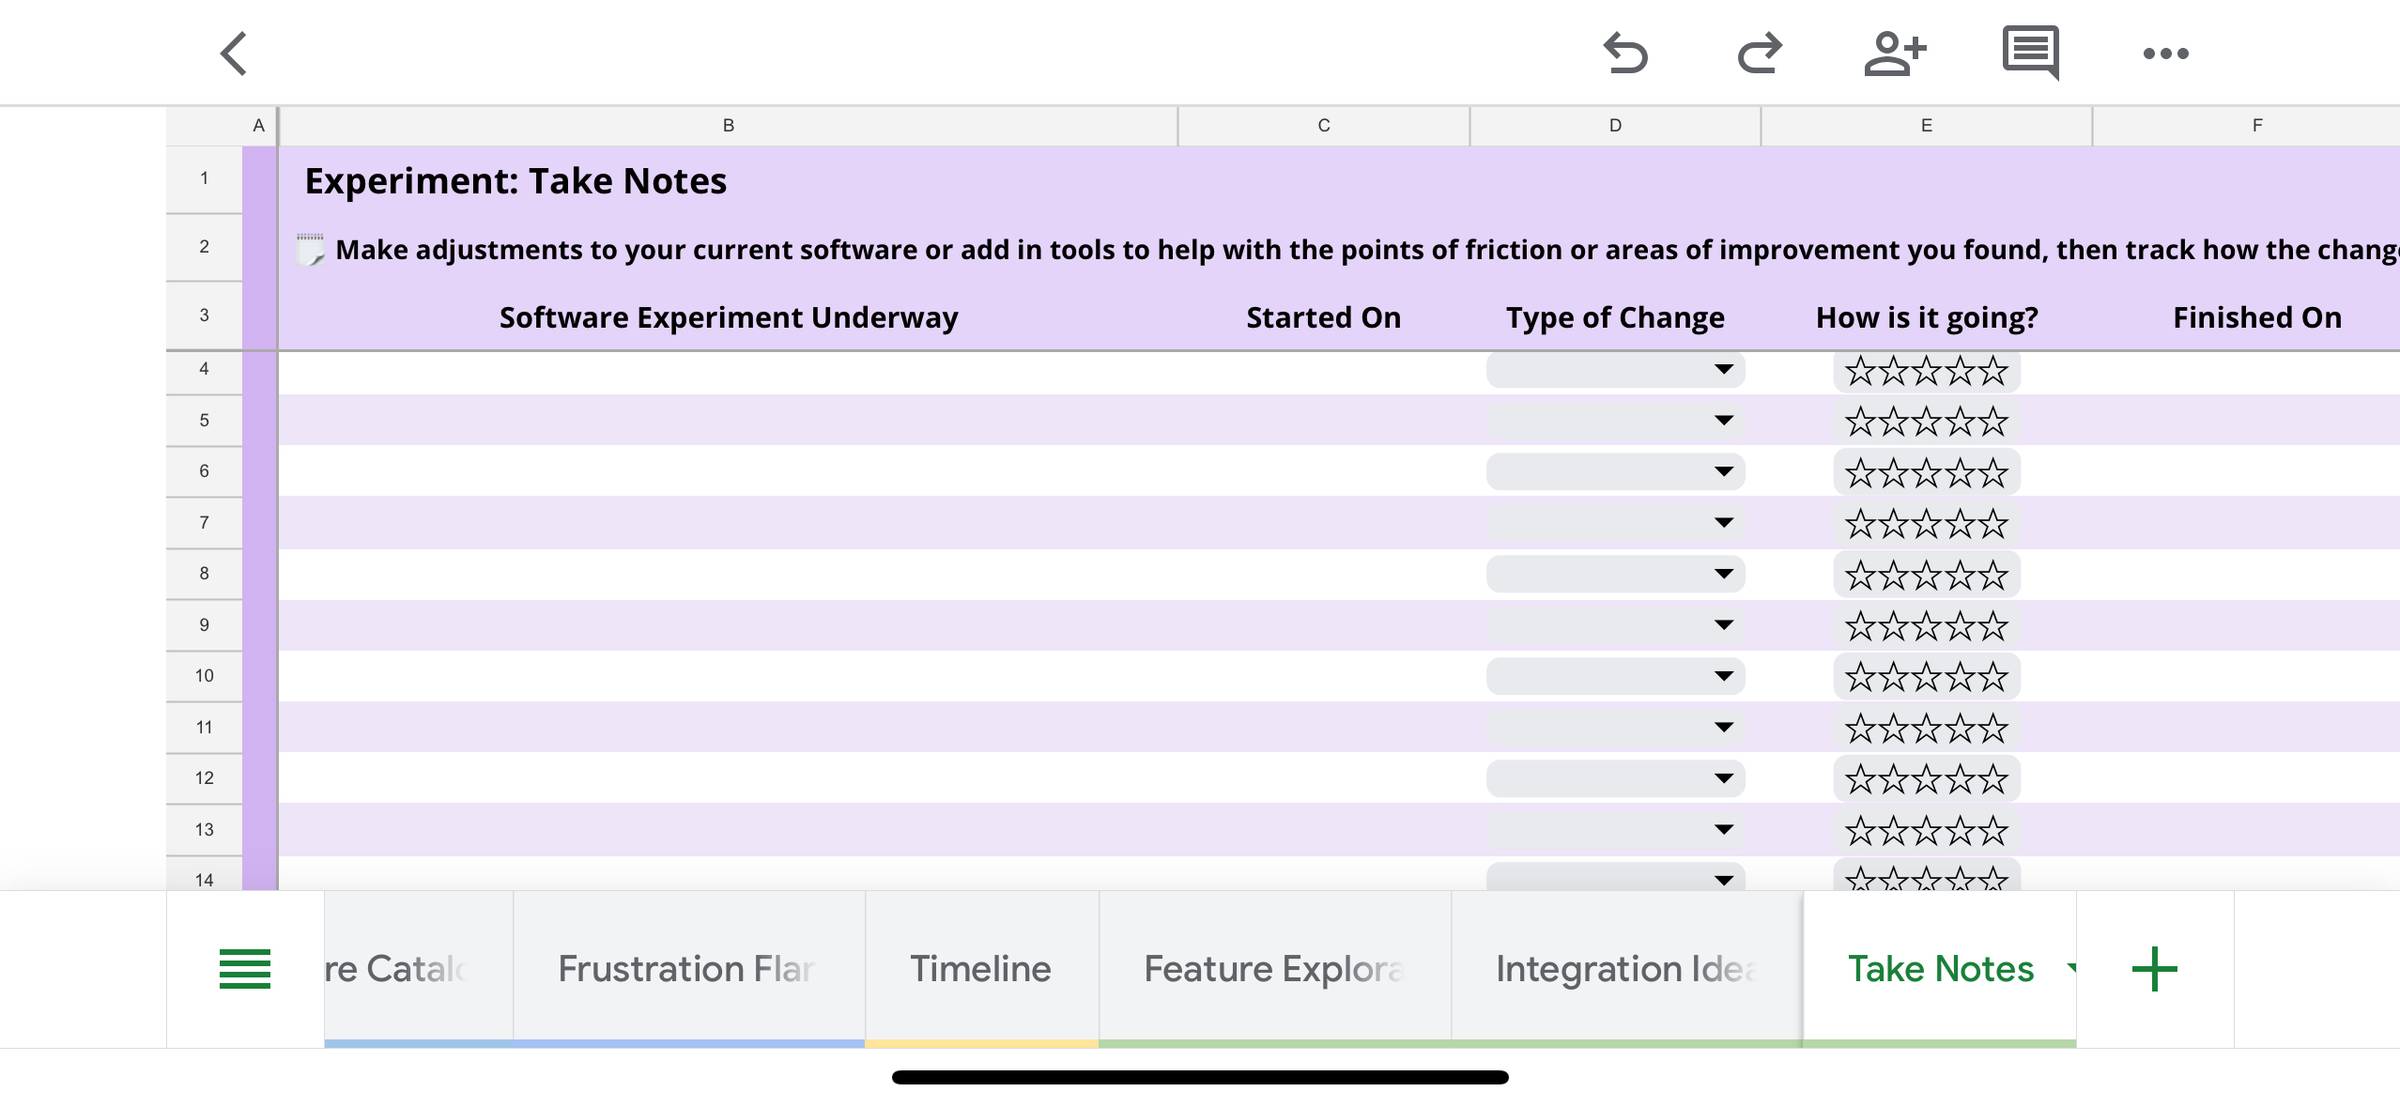Click the star rating in row 6

pyautogui.click(x=1926, y=473)
